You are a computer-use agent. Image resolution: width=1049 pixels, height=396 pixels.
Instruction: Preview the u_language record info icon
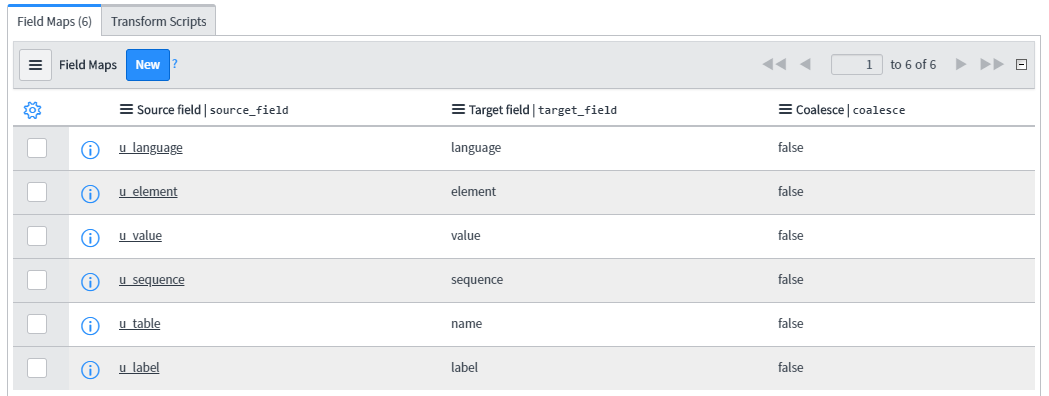click(90, 150)
